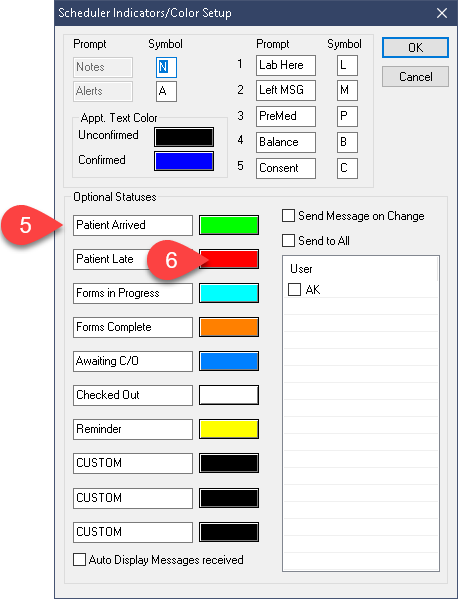
Task: Click the OK button
Action: pos(415,48)
